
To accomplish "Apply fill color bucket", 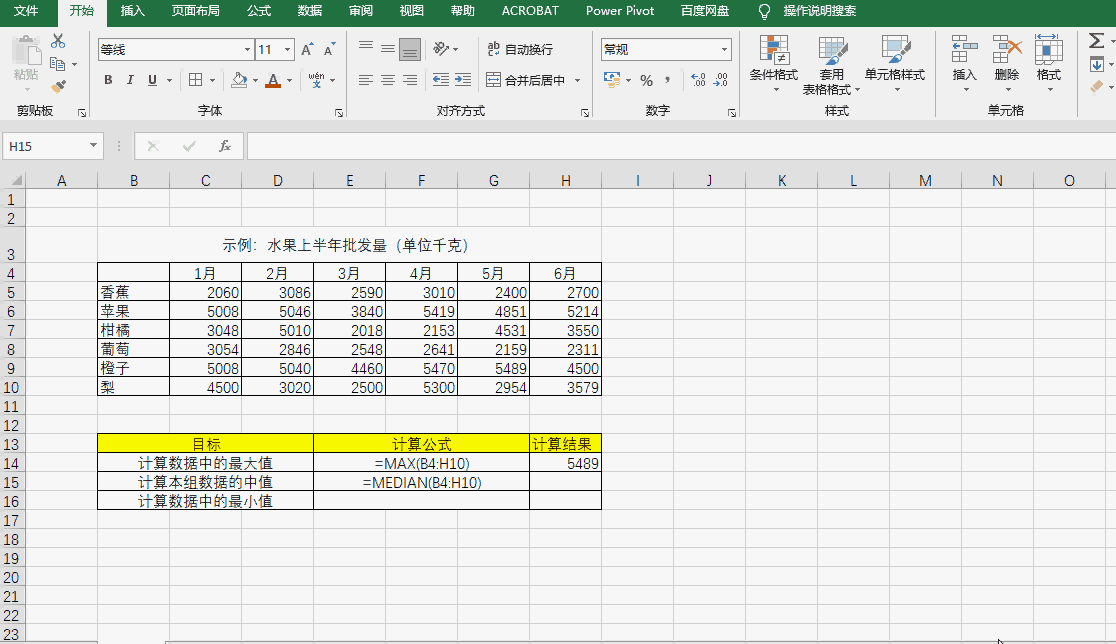I will (x=240, y=80).
